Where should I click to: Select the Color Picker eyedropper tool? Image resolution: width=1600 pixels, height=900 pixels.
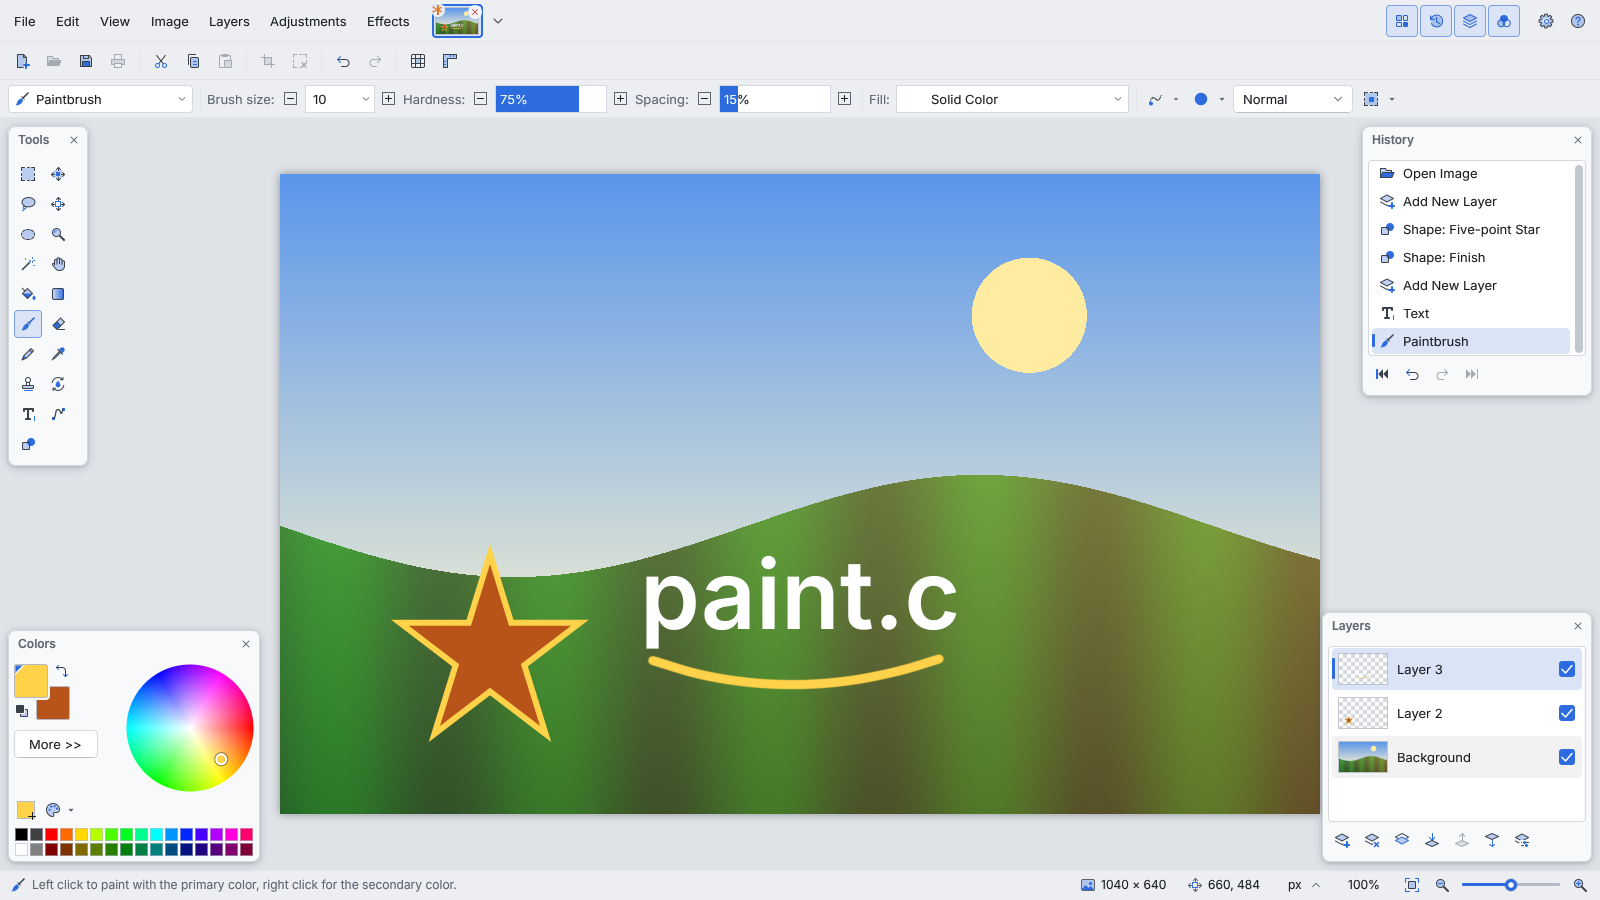58,354
